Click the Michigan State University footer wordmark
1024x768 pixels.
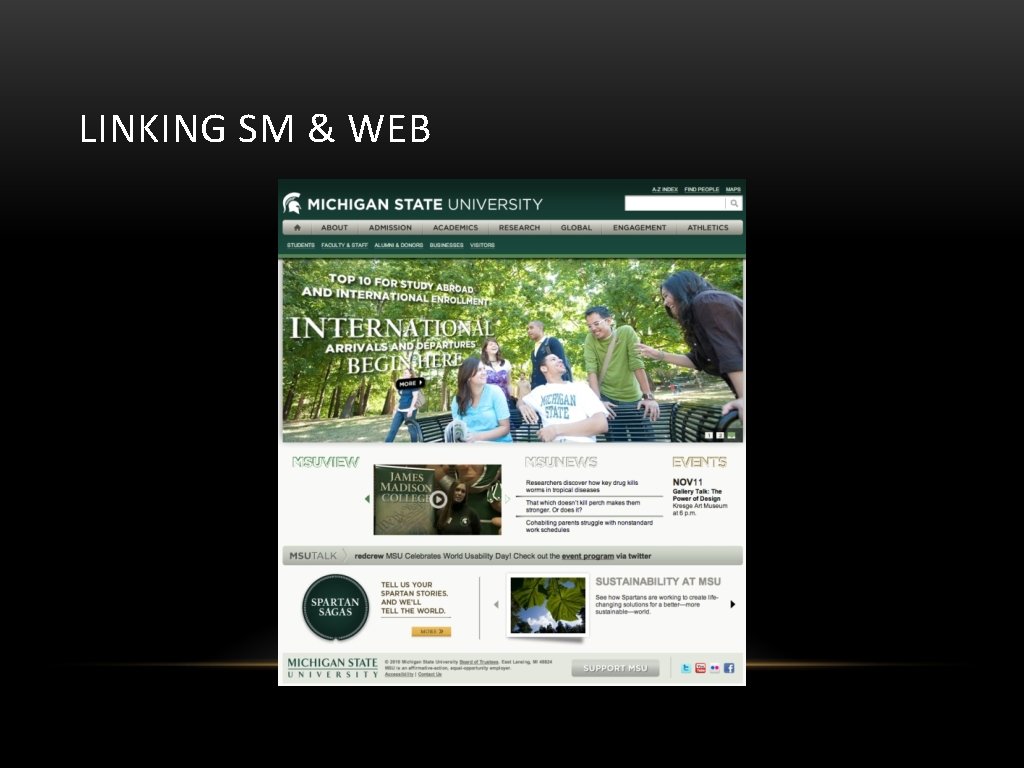click(332, 668)
